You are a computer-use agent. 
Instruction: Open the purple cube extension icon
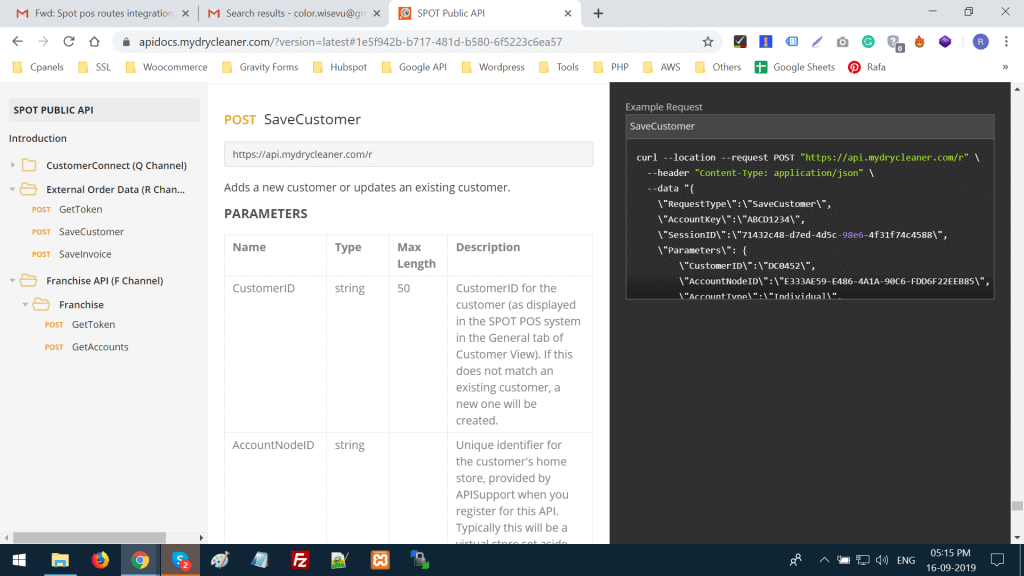tap(945, 42)
